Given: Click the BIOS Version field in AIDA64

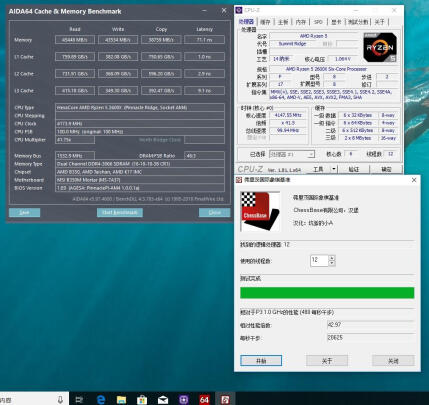Looking at the screenshot, I should (140, 188).
